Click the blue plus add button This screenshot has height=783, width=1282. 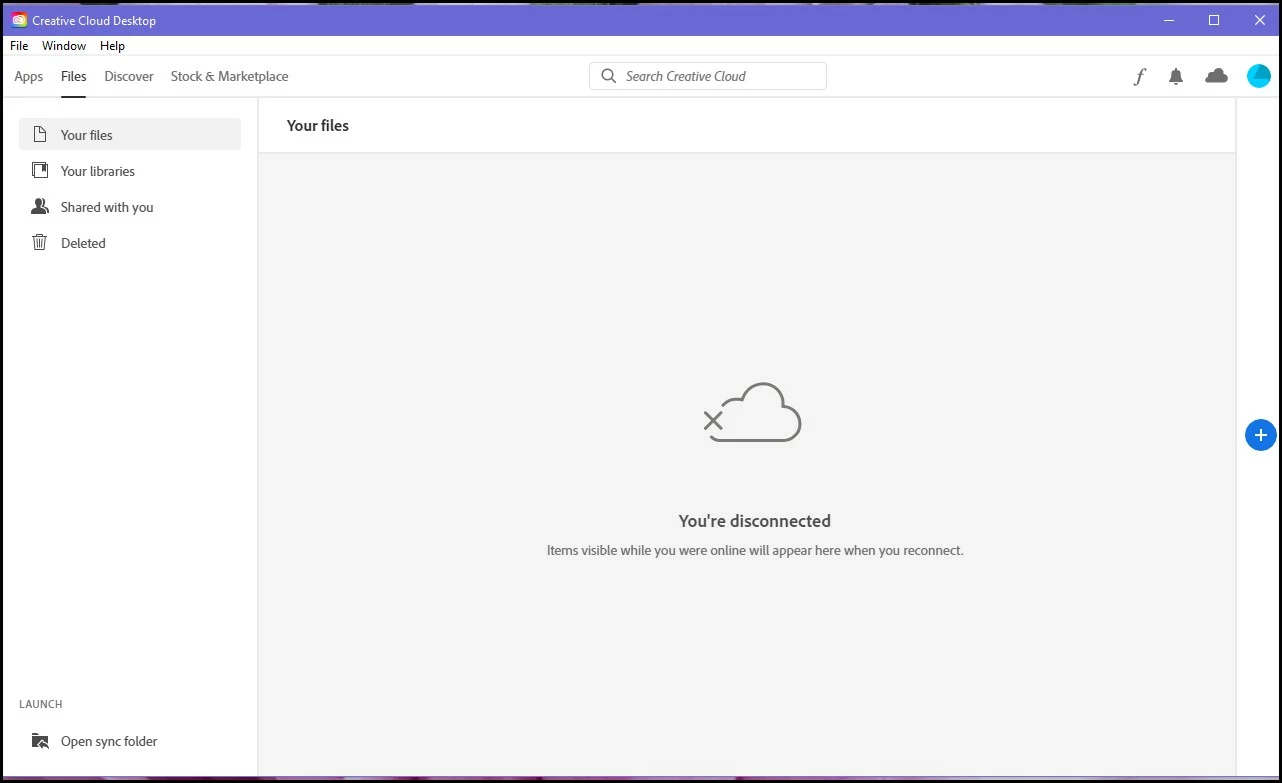1260,435
